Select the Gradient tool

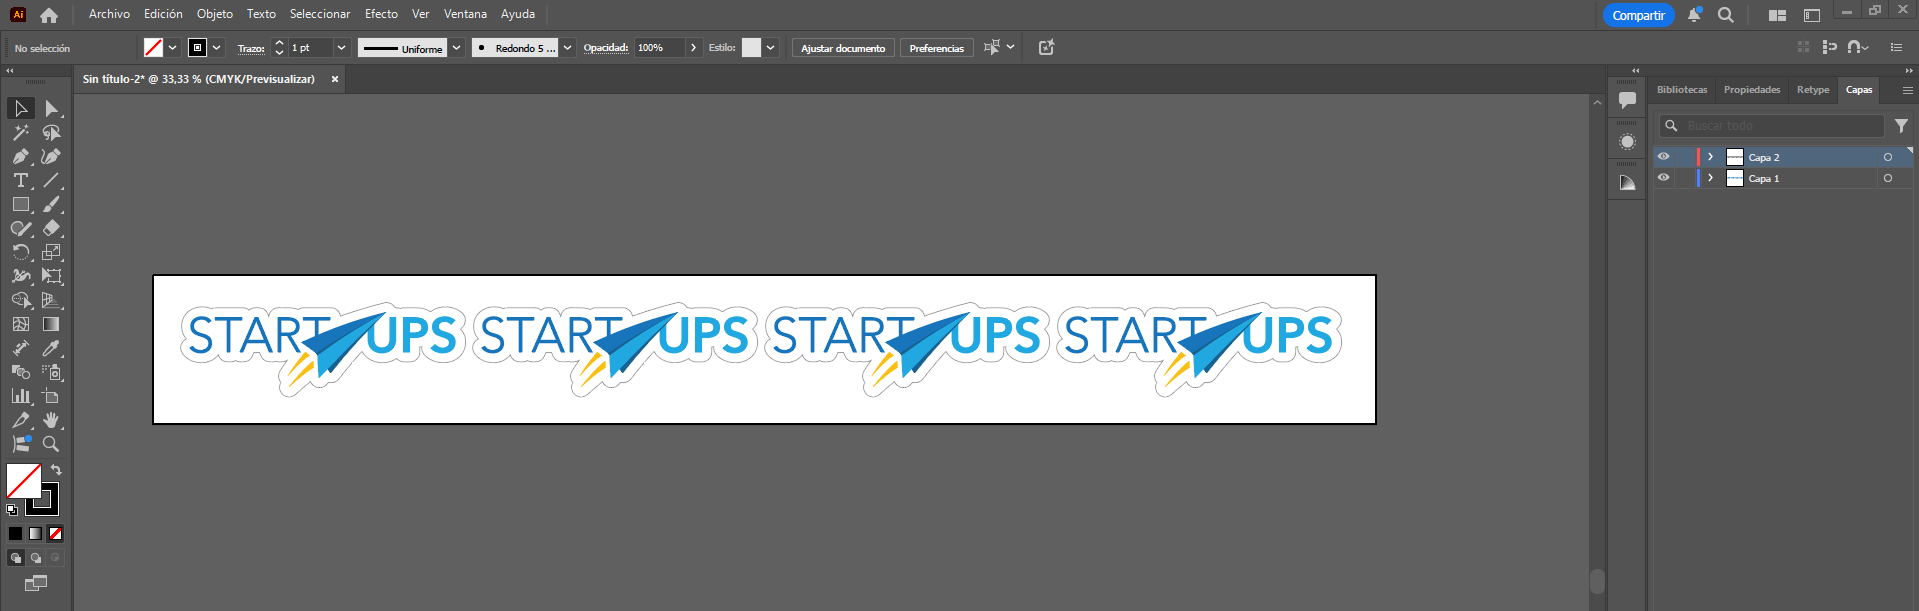tap(51, 324)
